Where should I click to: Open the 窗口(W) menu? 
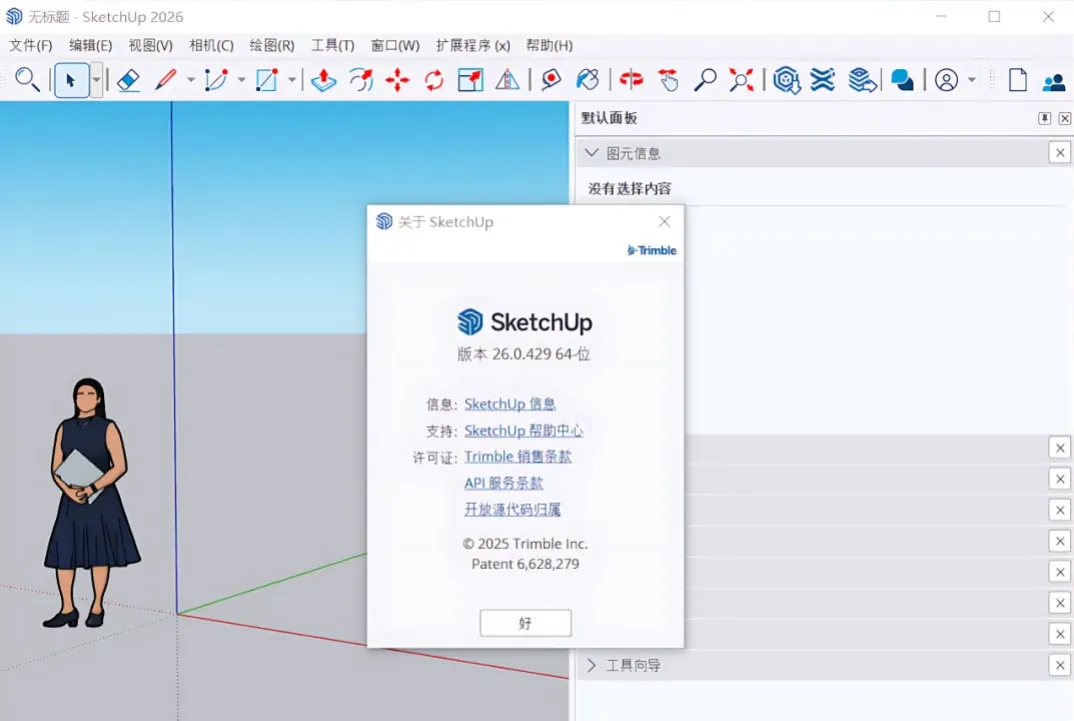point(395,45)
